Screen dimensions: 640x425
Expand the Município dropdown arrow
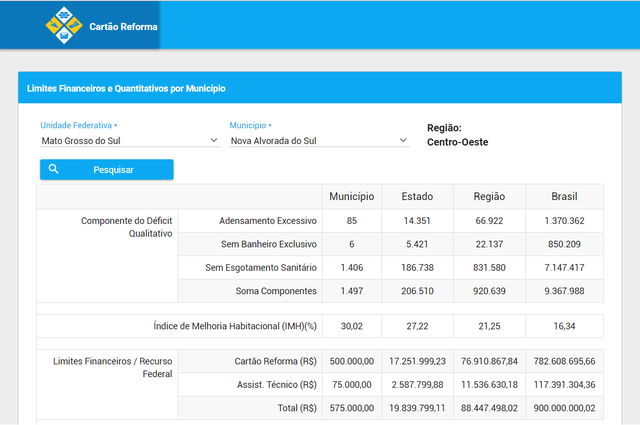click(x=403, y=141)
